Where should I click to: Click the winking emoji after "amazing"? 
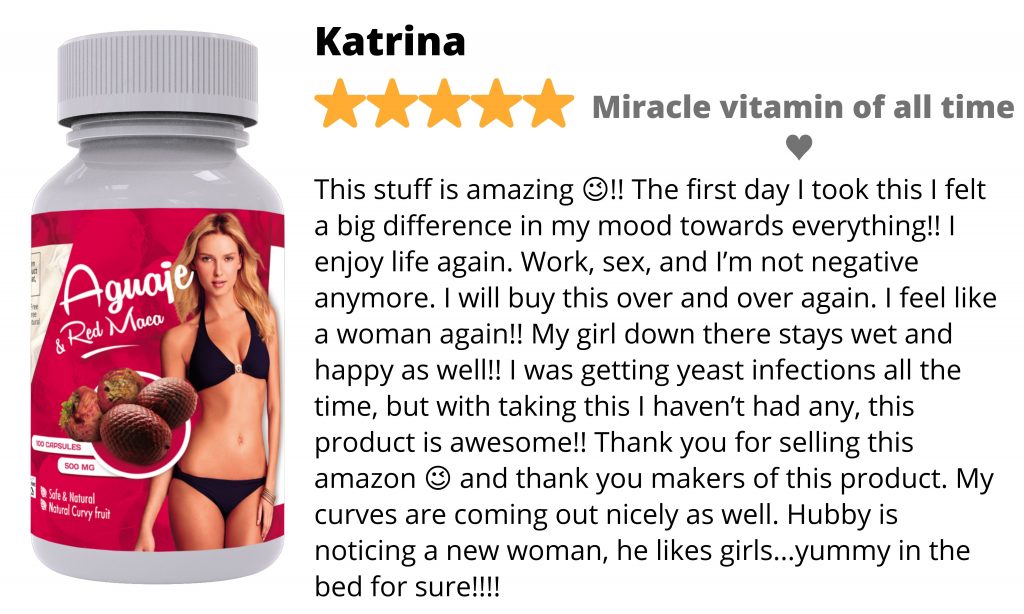(x=596, y=190)
